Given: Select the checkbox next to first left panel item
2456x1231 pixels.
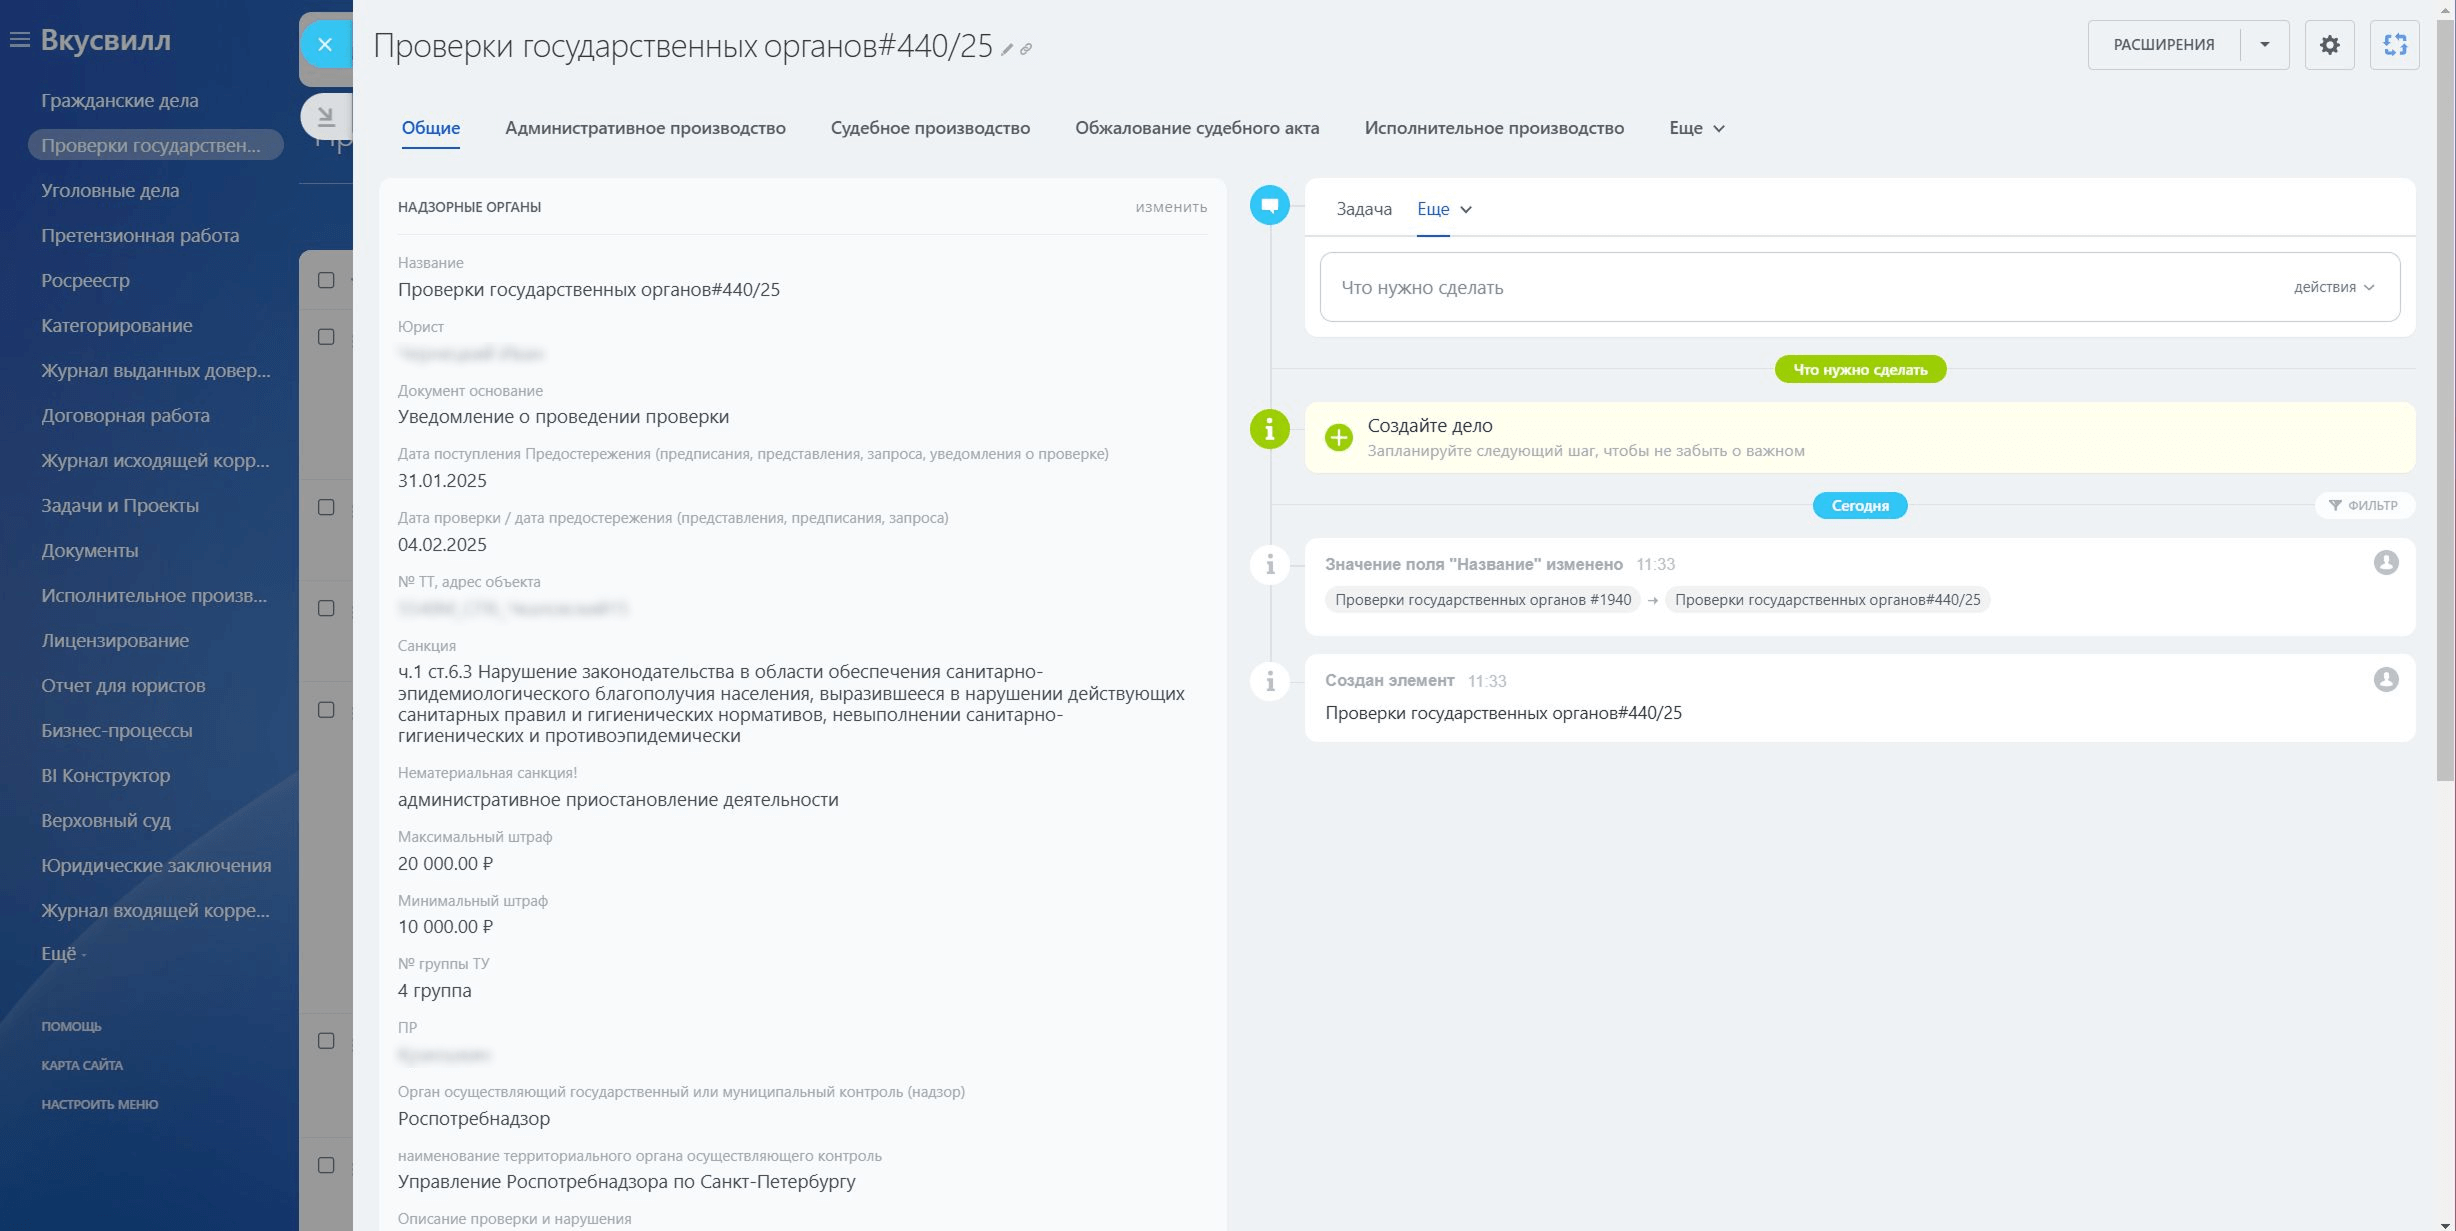Looking at the screenshot, I should (326, 279).
